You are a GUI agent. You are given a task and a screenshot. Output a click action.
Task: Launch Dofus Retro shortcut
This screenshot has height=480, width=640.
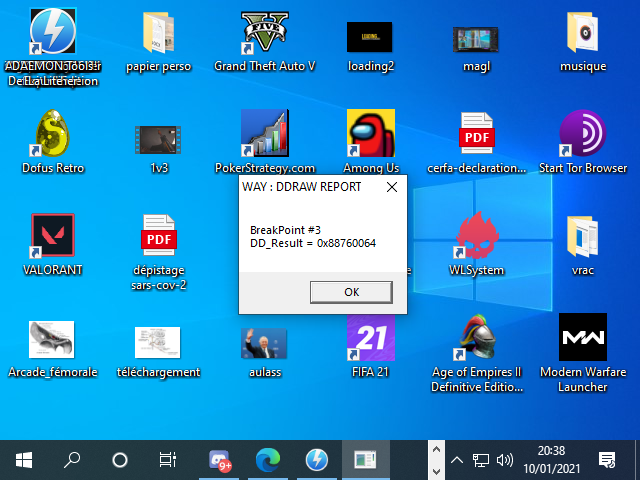(53, 133)
